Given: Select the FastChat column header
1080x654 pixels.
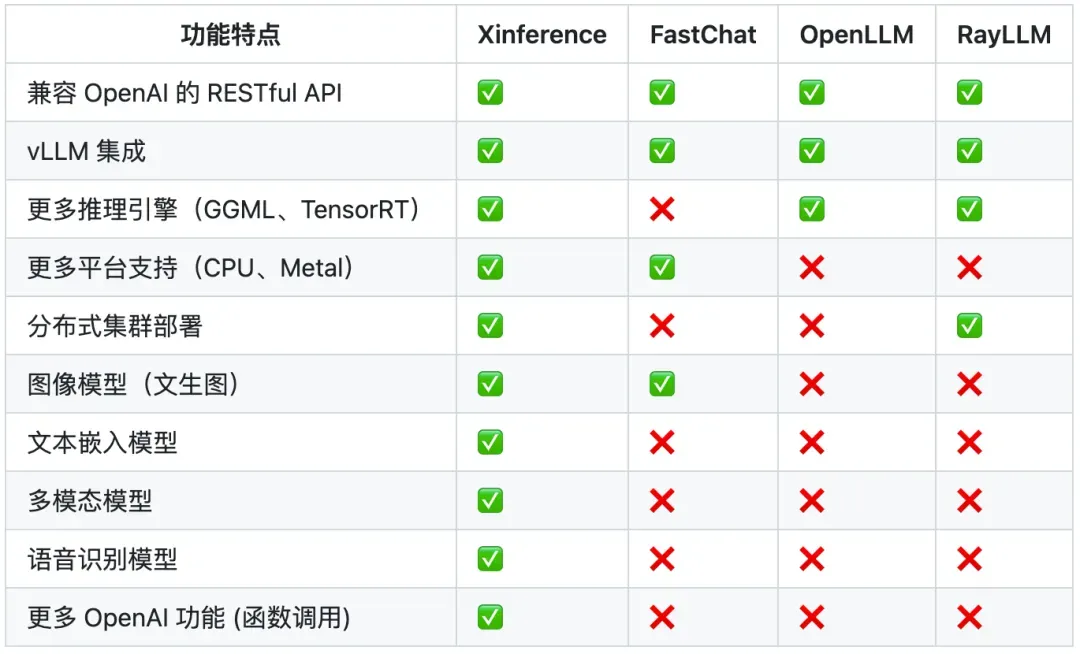Looking at the screenshot, I should point(703,35).
